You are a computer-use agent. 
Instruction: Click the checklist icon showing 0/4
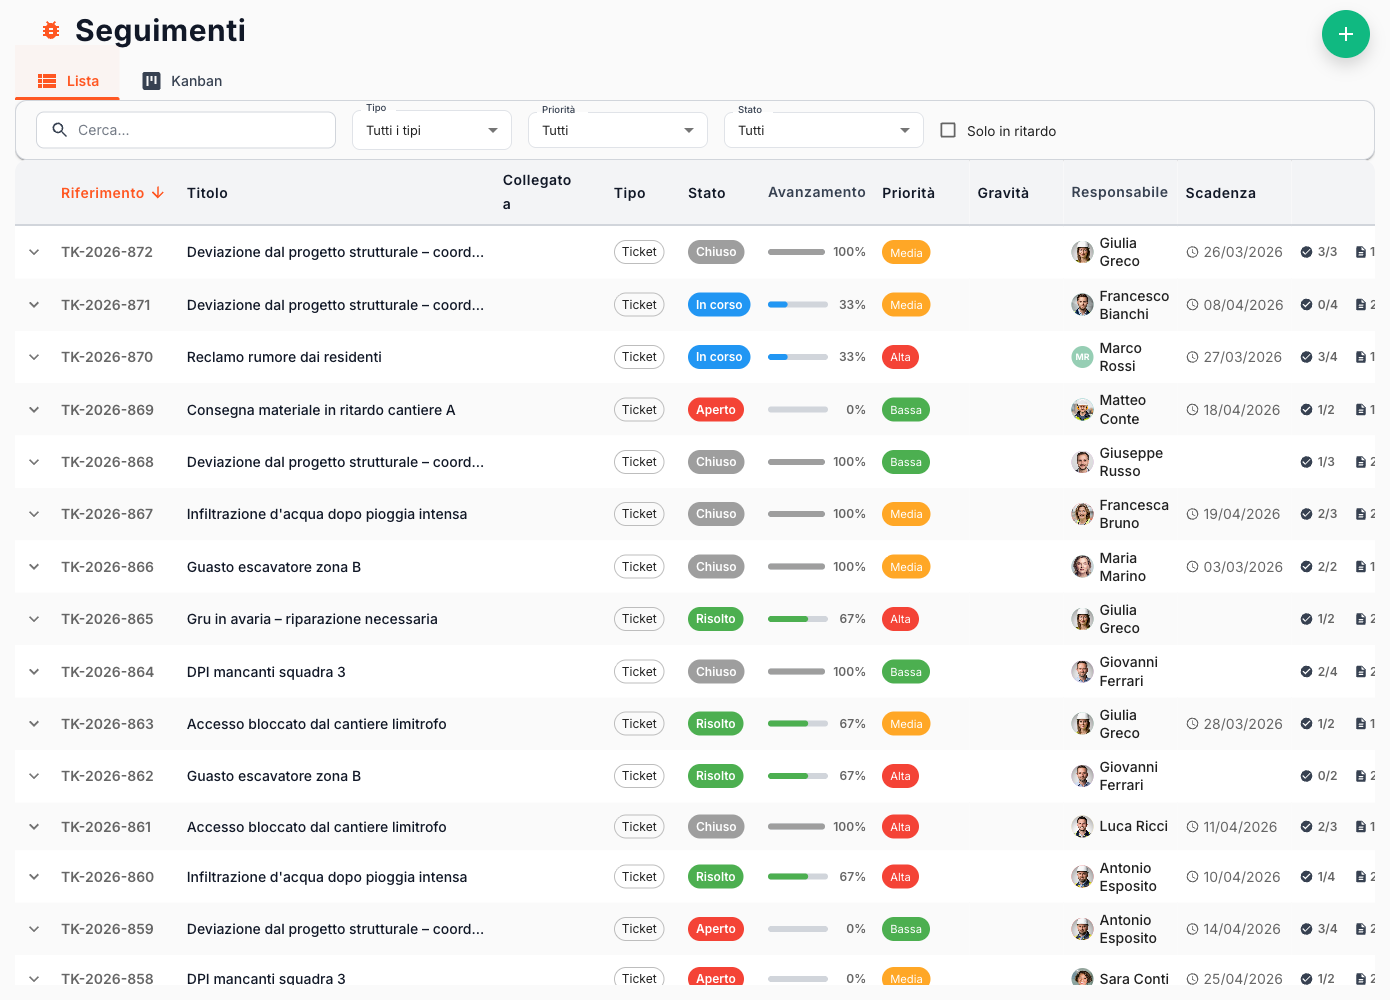coord(1306,305)
